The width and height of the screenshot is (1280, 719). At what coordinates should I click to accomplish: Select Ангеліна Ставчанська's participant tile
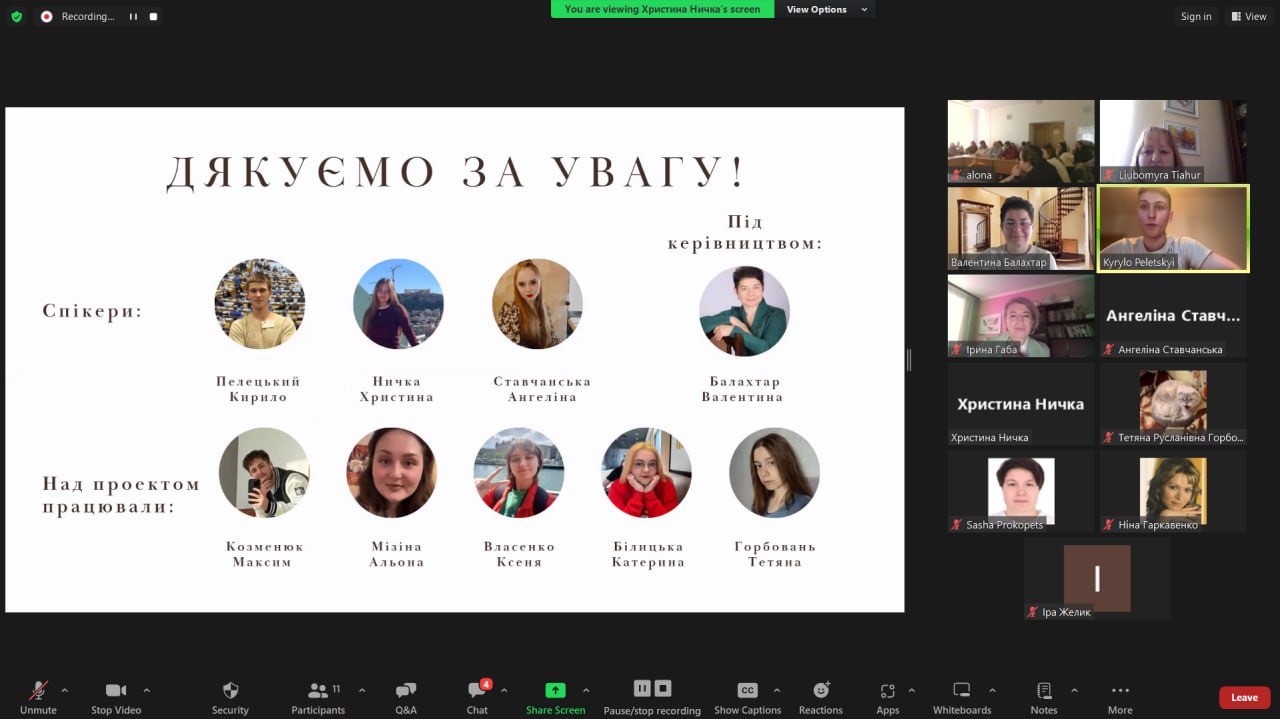click(1173, 316)
